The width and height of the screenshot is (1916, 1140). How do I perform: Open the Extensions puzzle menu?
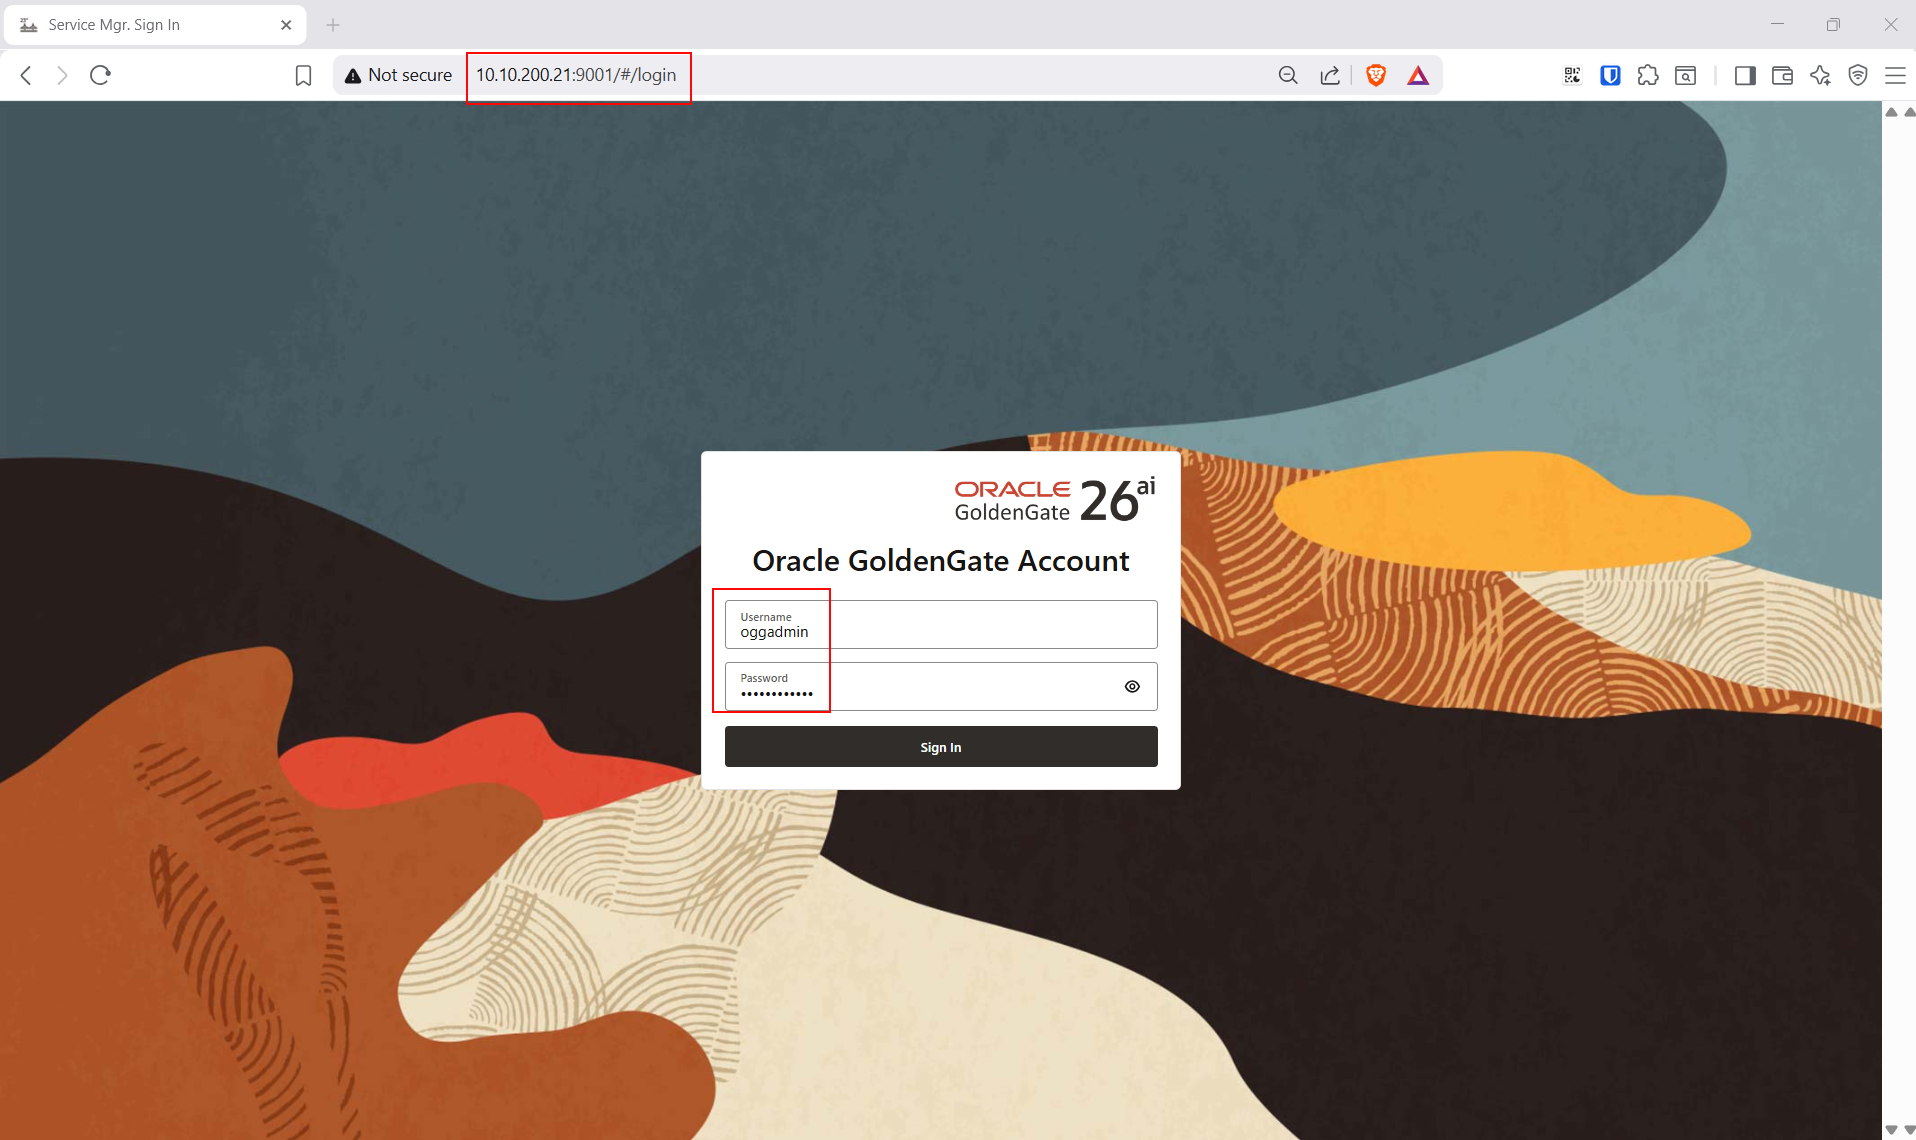click(x=1648, y=75)
